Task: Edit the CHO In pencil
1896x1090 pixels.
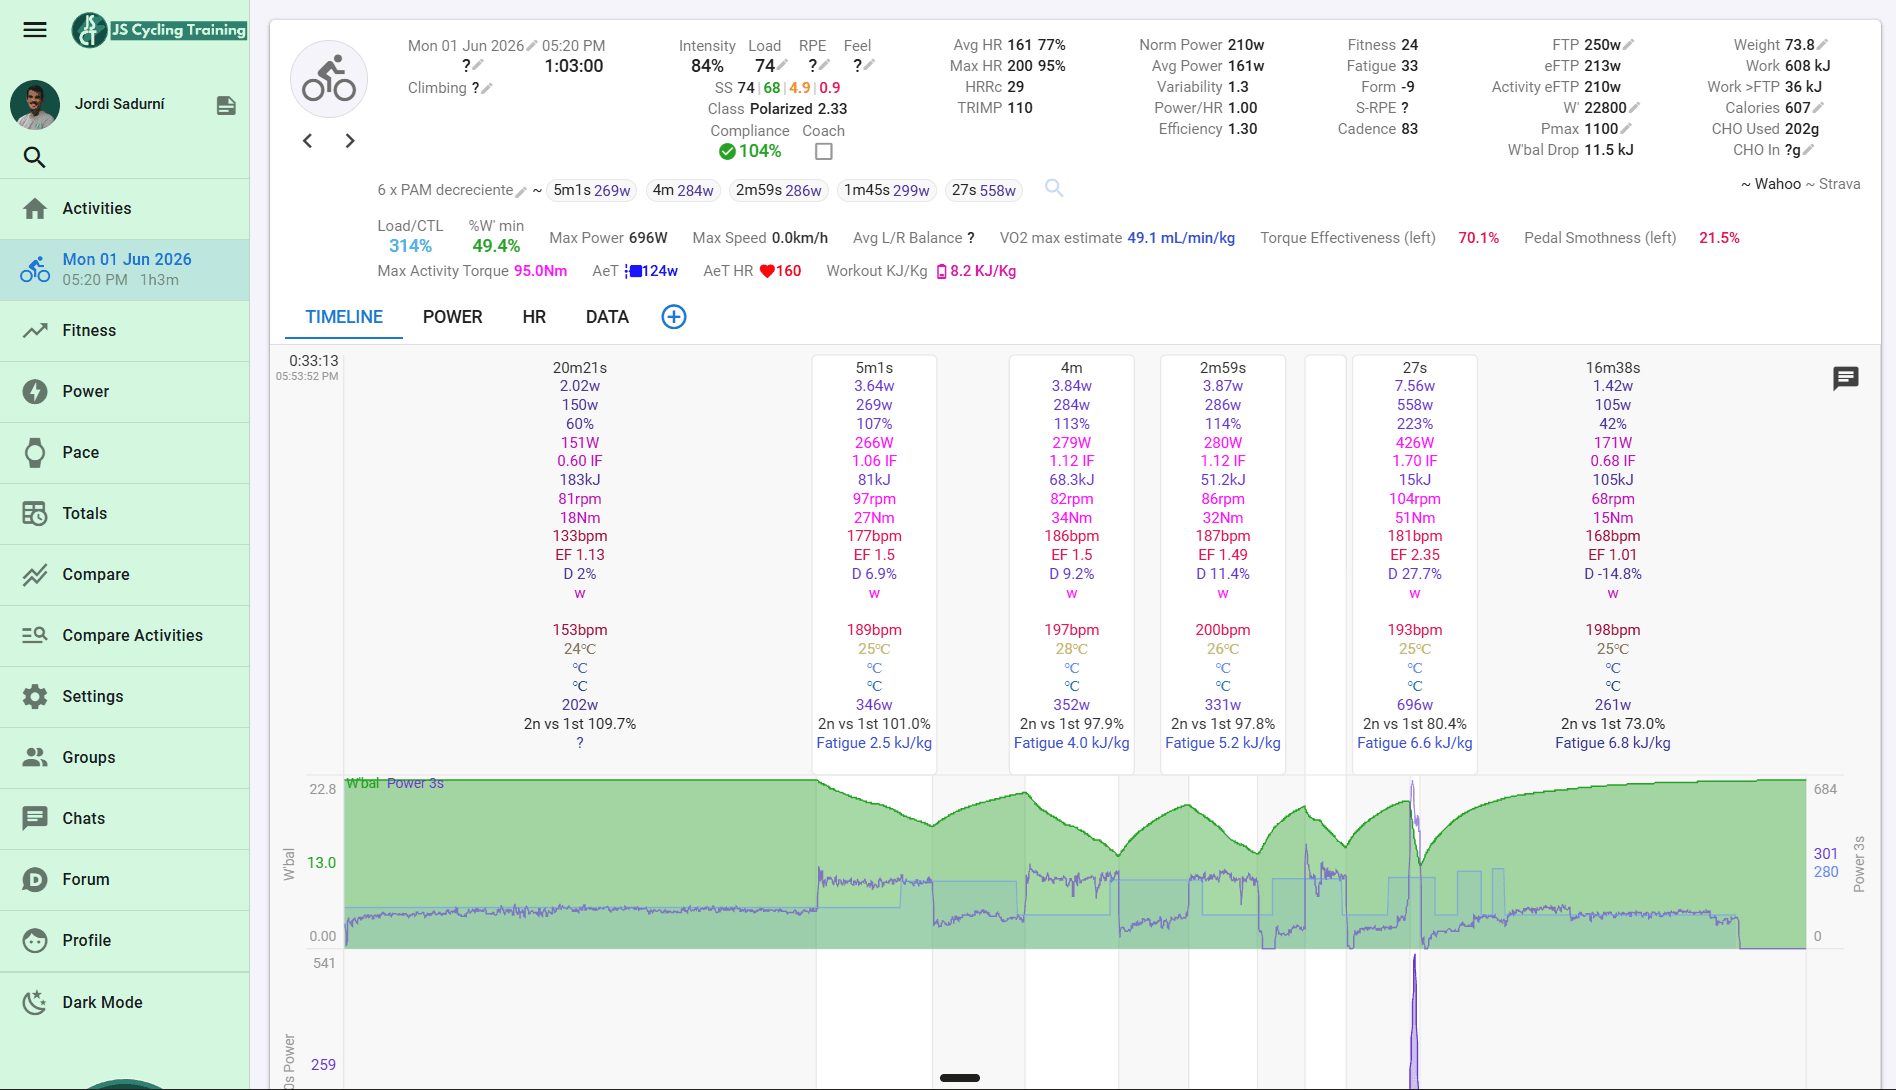Action: [1809, 150]
